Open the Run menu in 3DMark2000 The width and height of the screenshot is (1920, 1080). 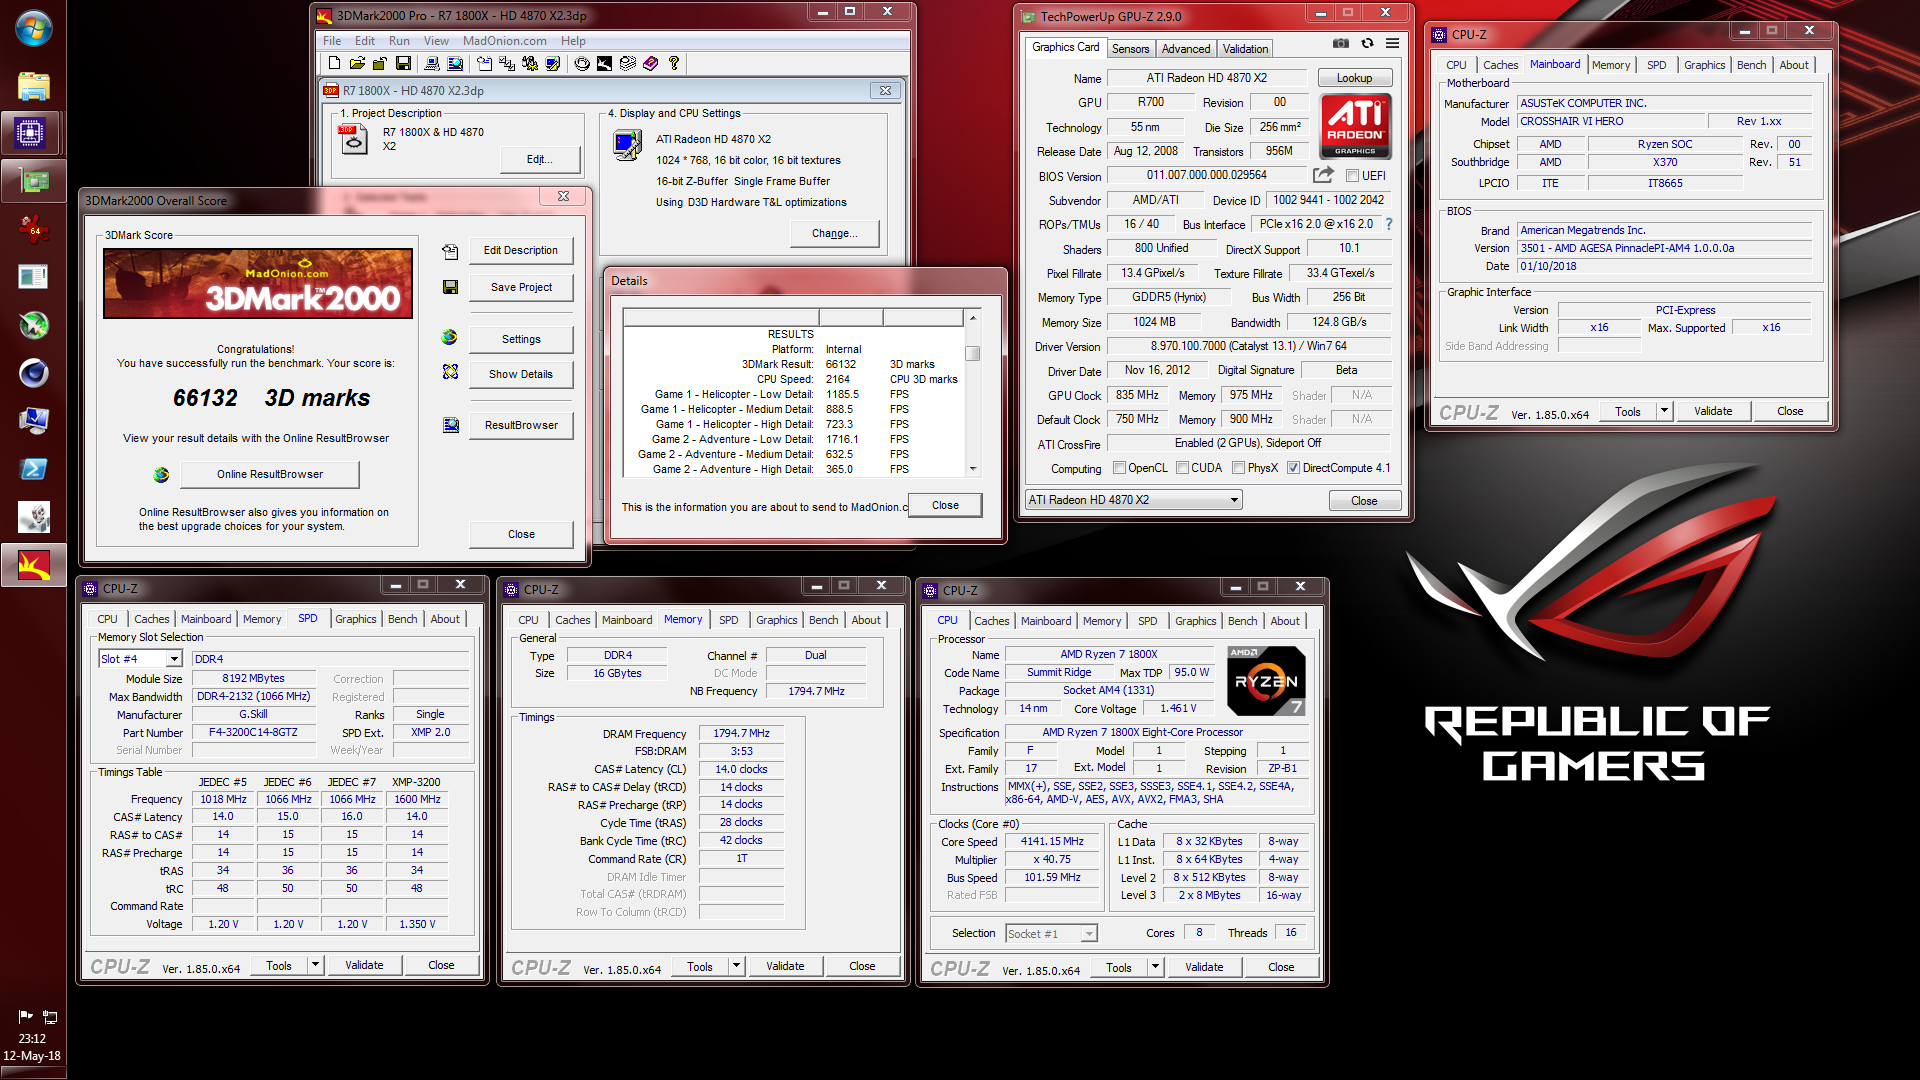click(399, 41)
